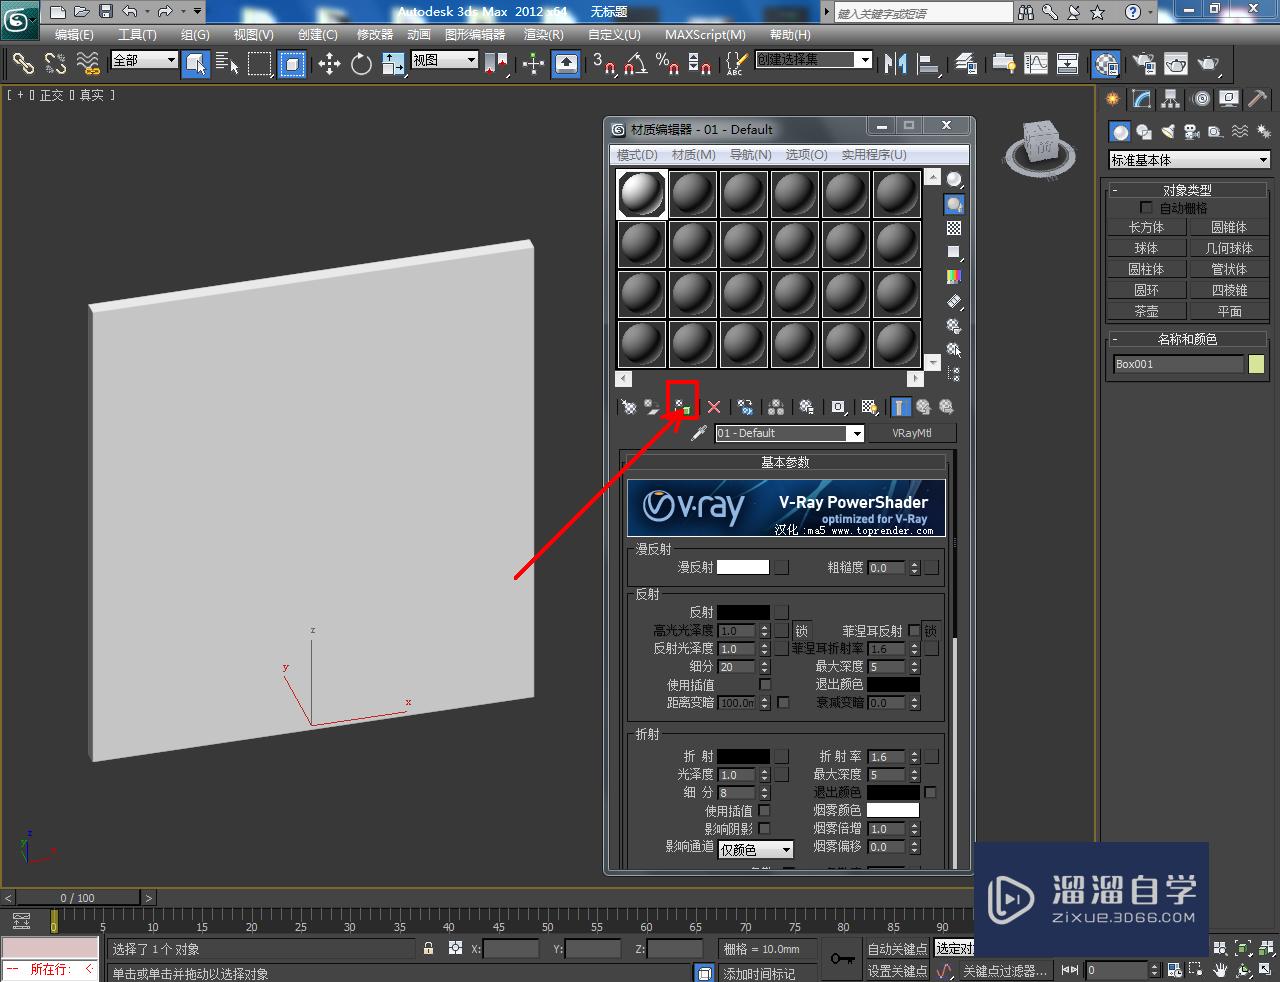The width and height of the screenshot is (1280, 982).
Task: Open the 仅颜色 影响通道 dropdown
Action: tap(756, 850)
